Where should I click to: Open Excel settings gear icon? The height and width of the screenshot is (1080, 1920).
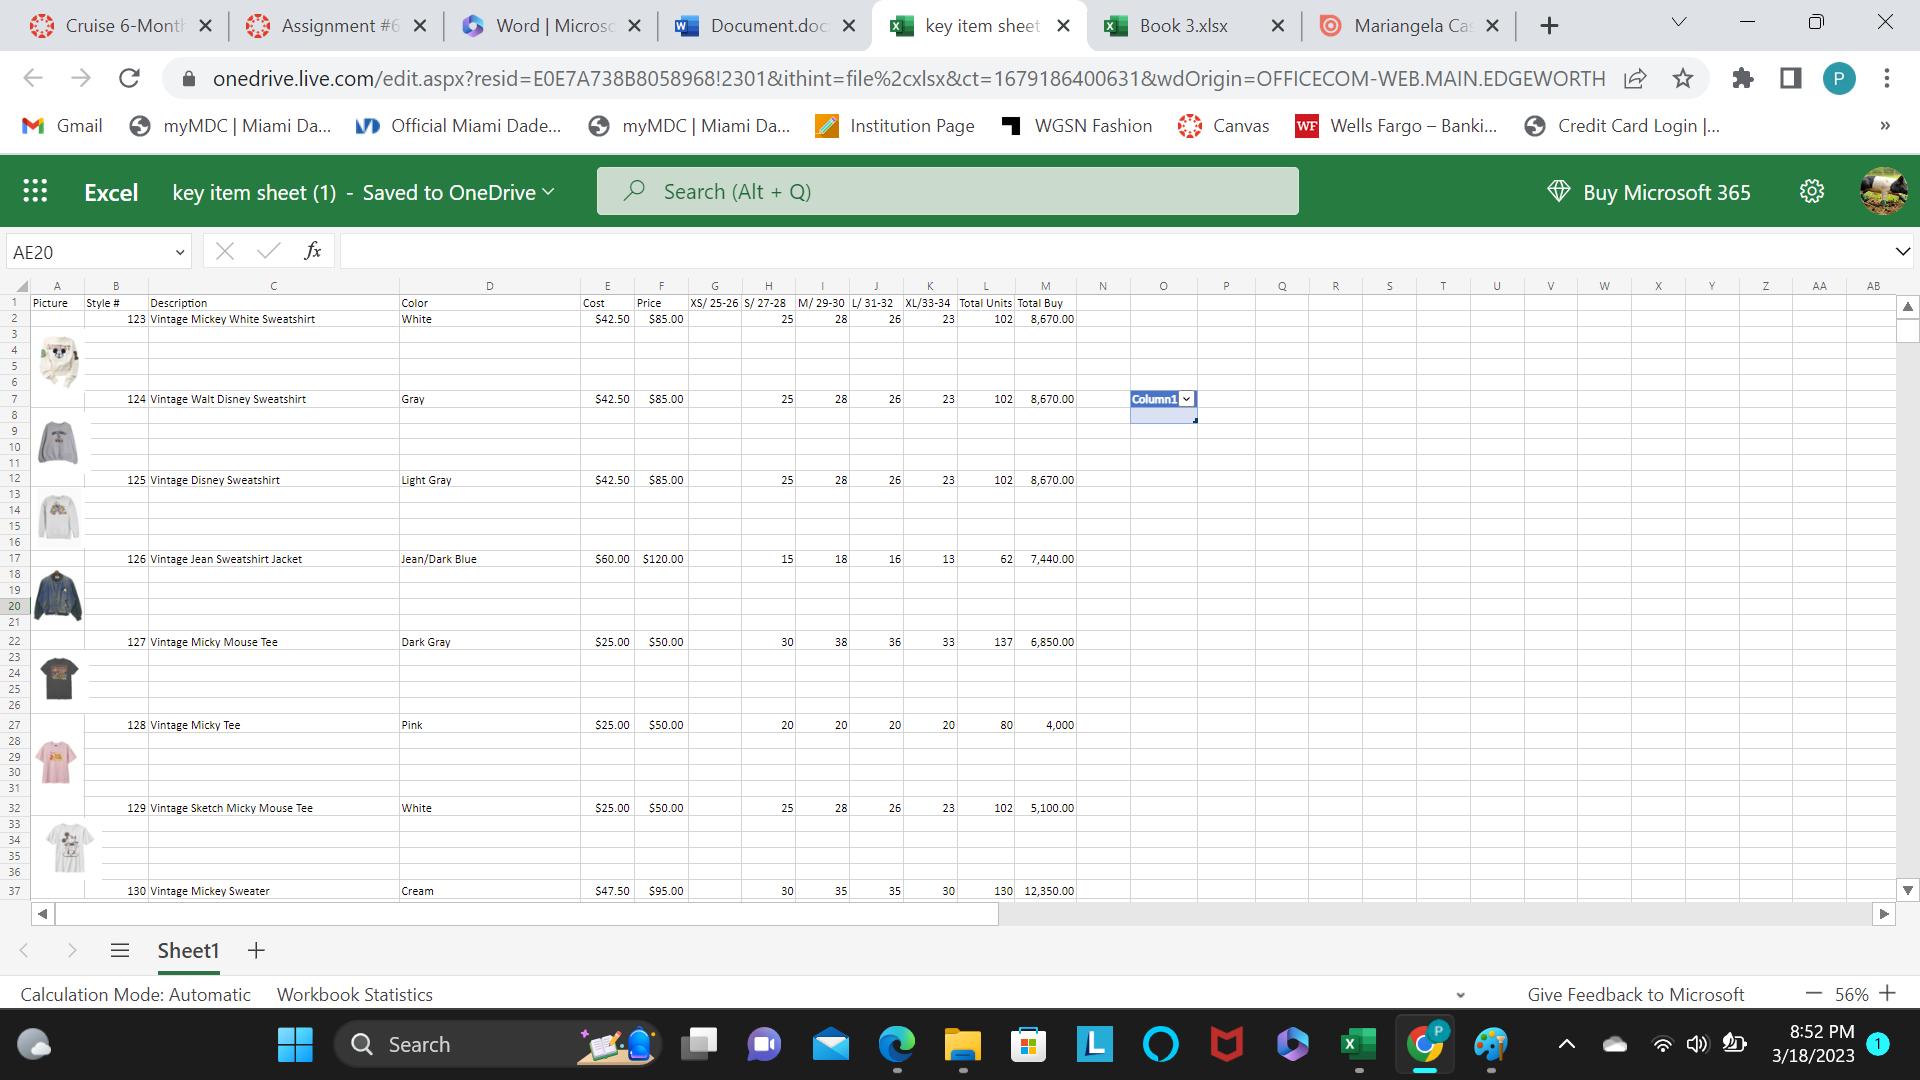pyautogui.click(x=1812, y=192)
